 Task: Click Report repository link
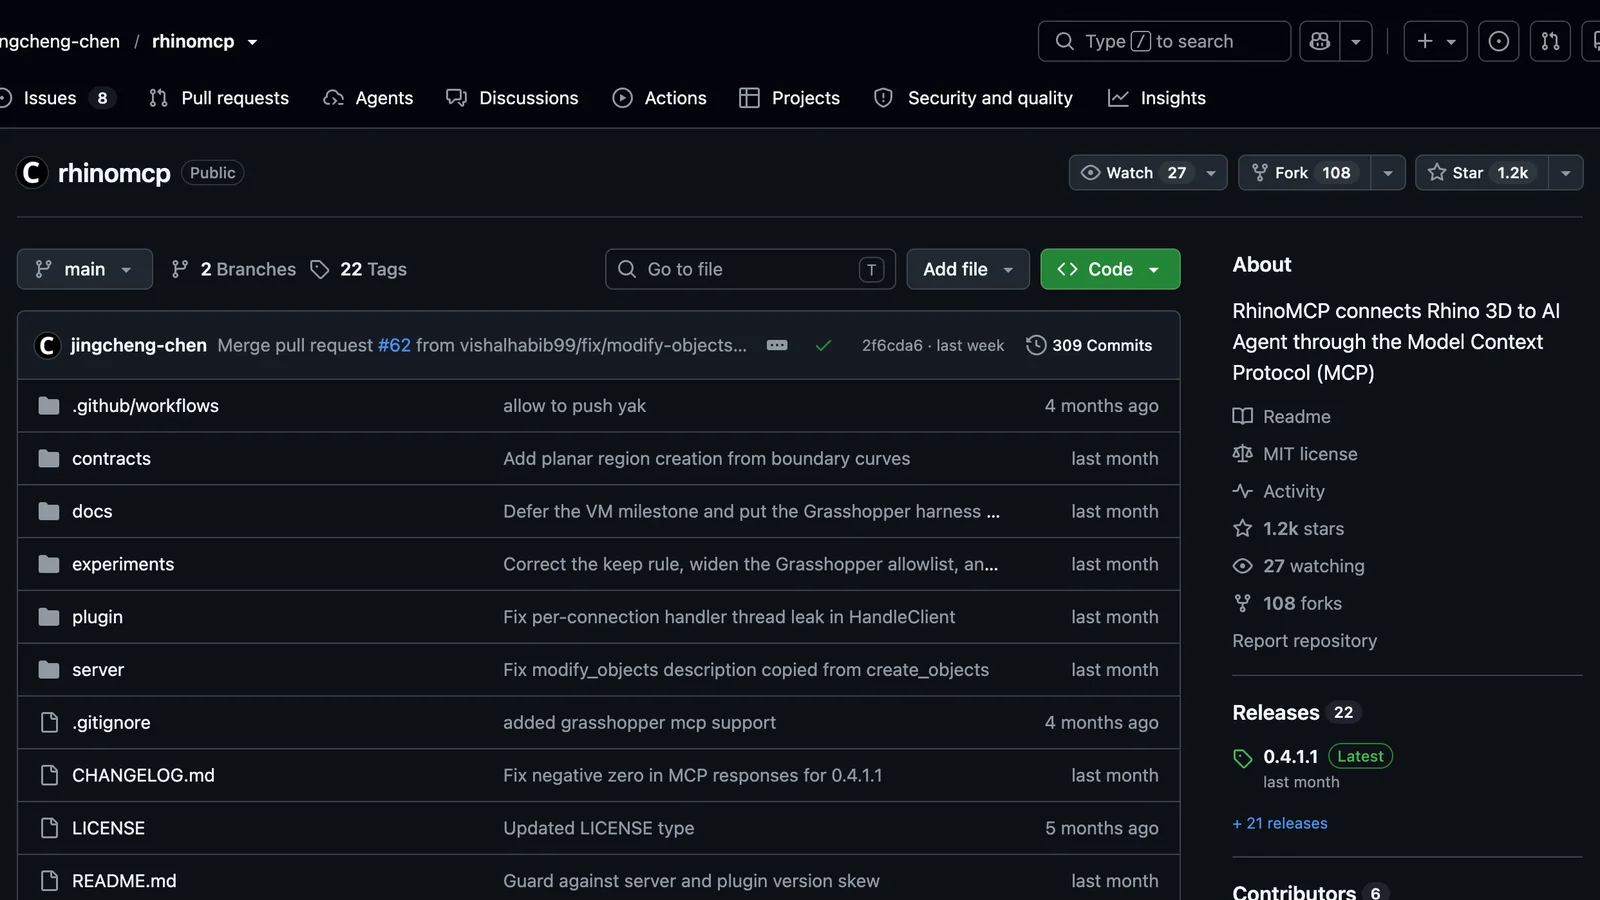point(1304,640)
